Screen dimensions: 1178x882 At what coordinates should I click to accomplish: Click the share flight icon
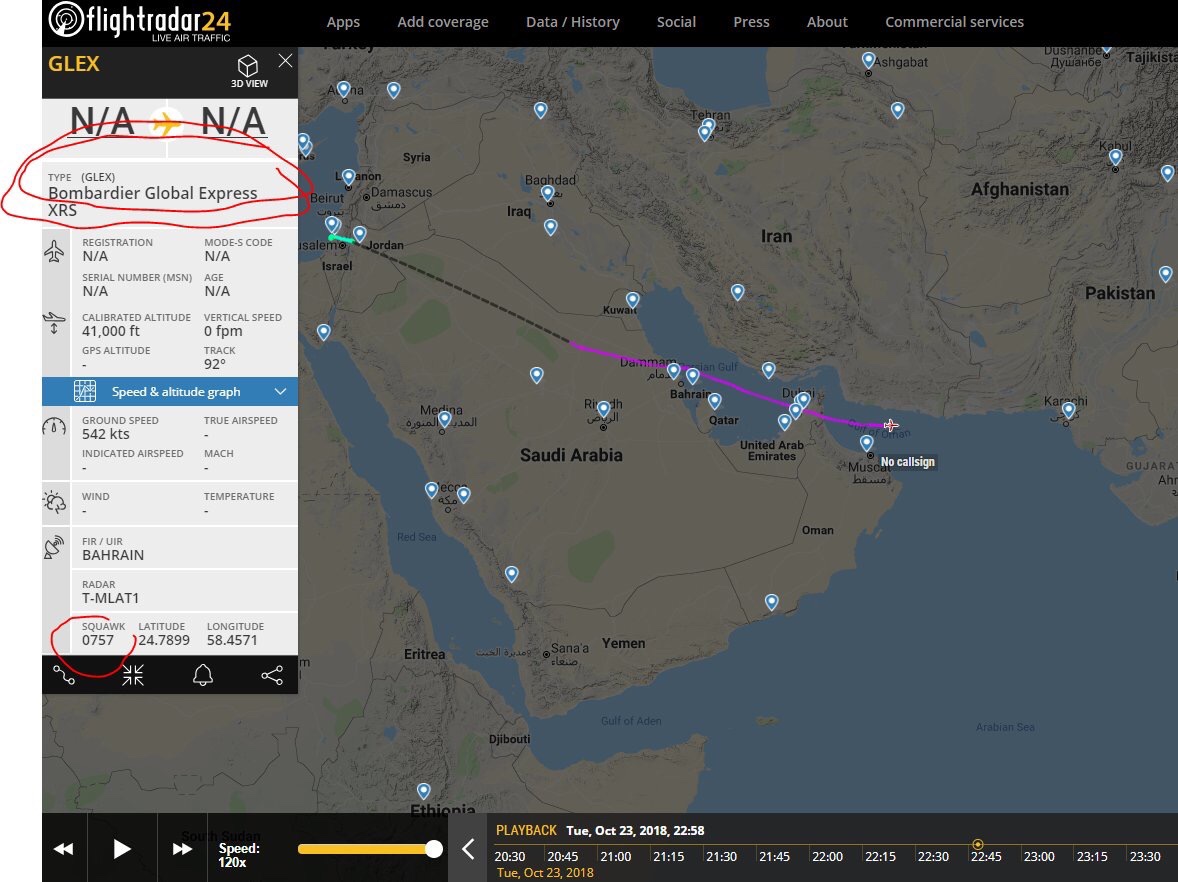tap(272, 675)
